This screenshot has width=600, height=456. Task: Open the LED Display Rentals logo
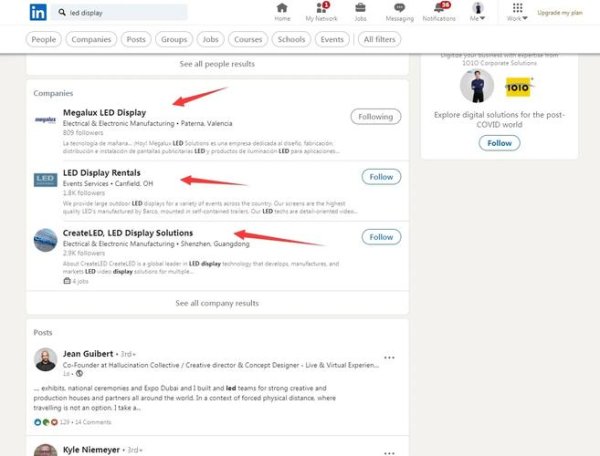[45, 180]
